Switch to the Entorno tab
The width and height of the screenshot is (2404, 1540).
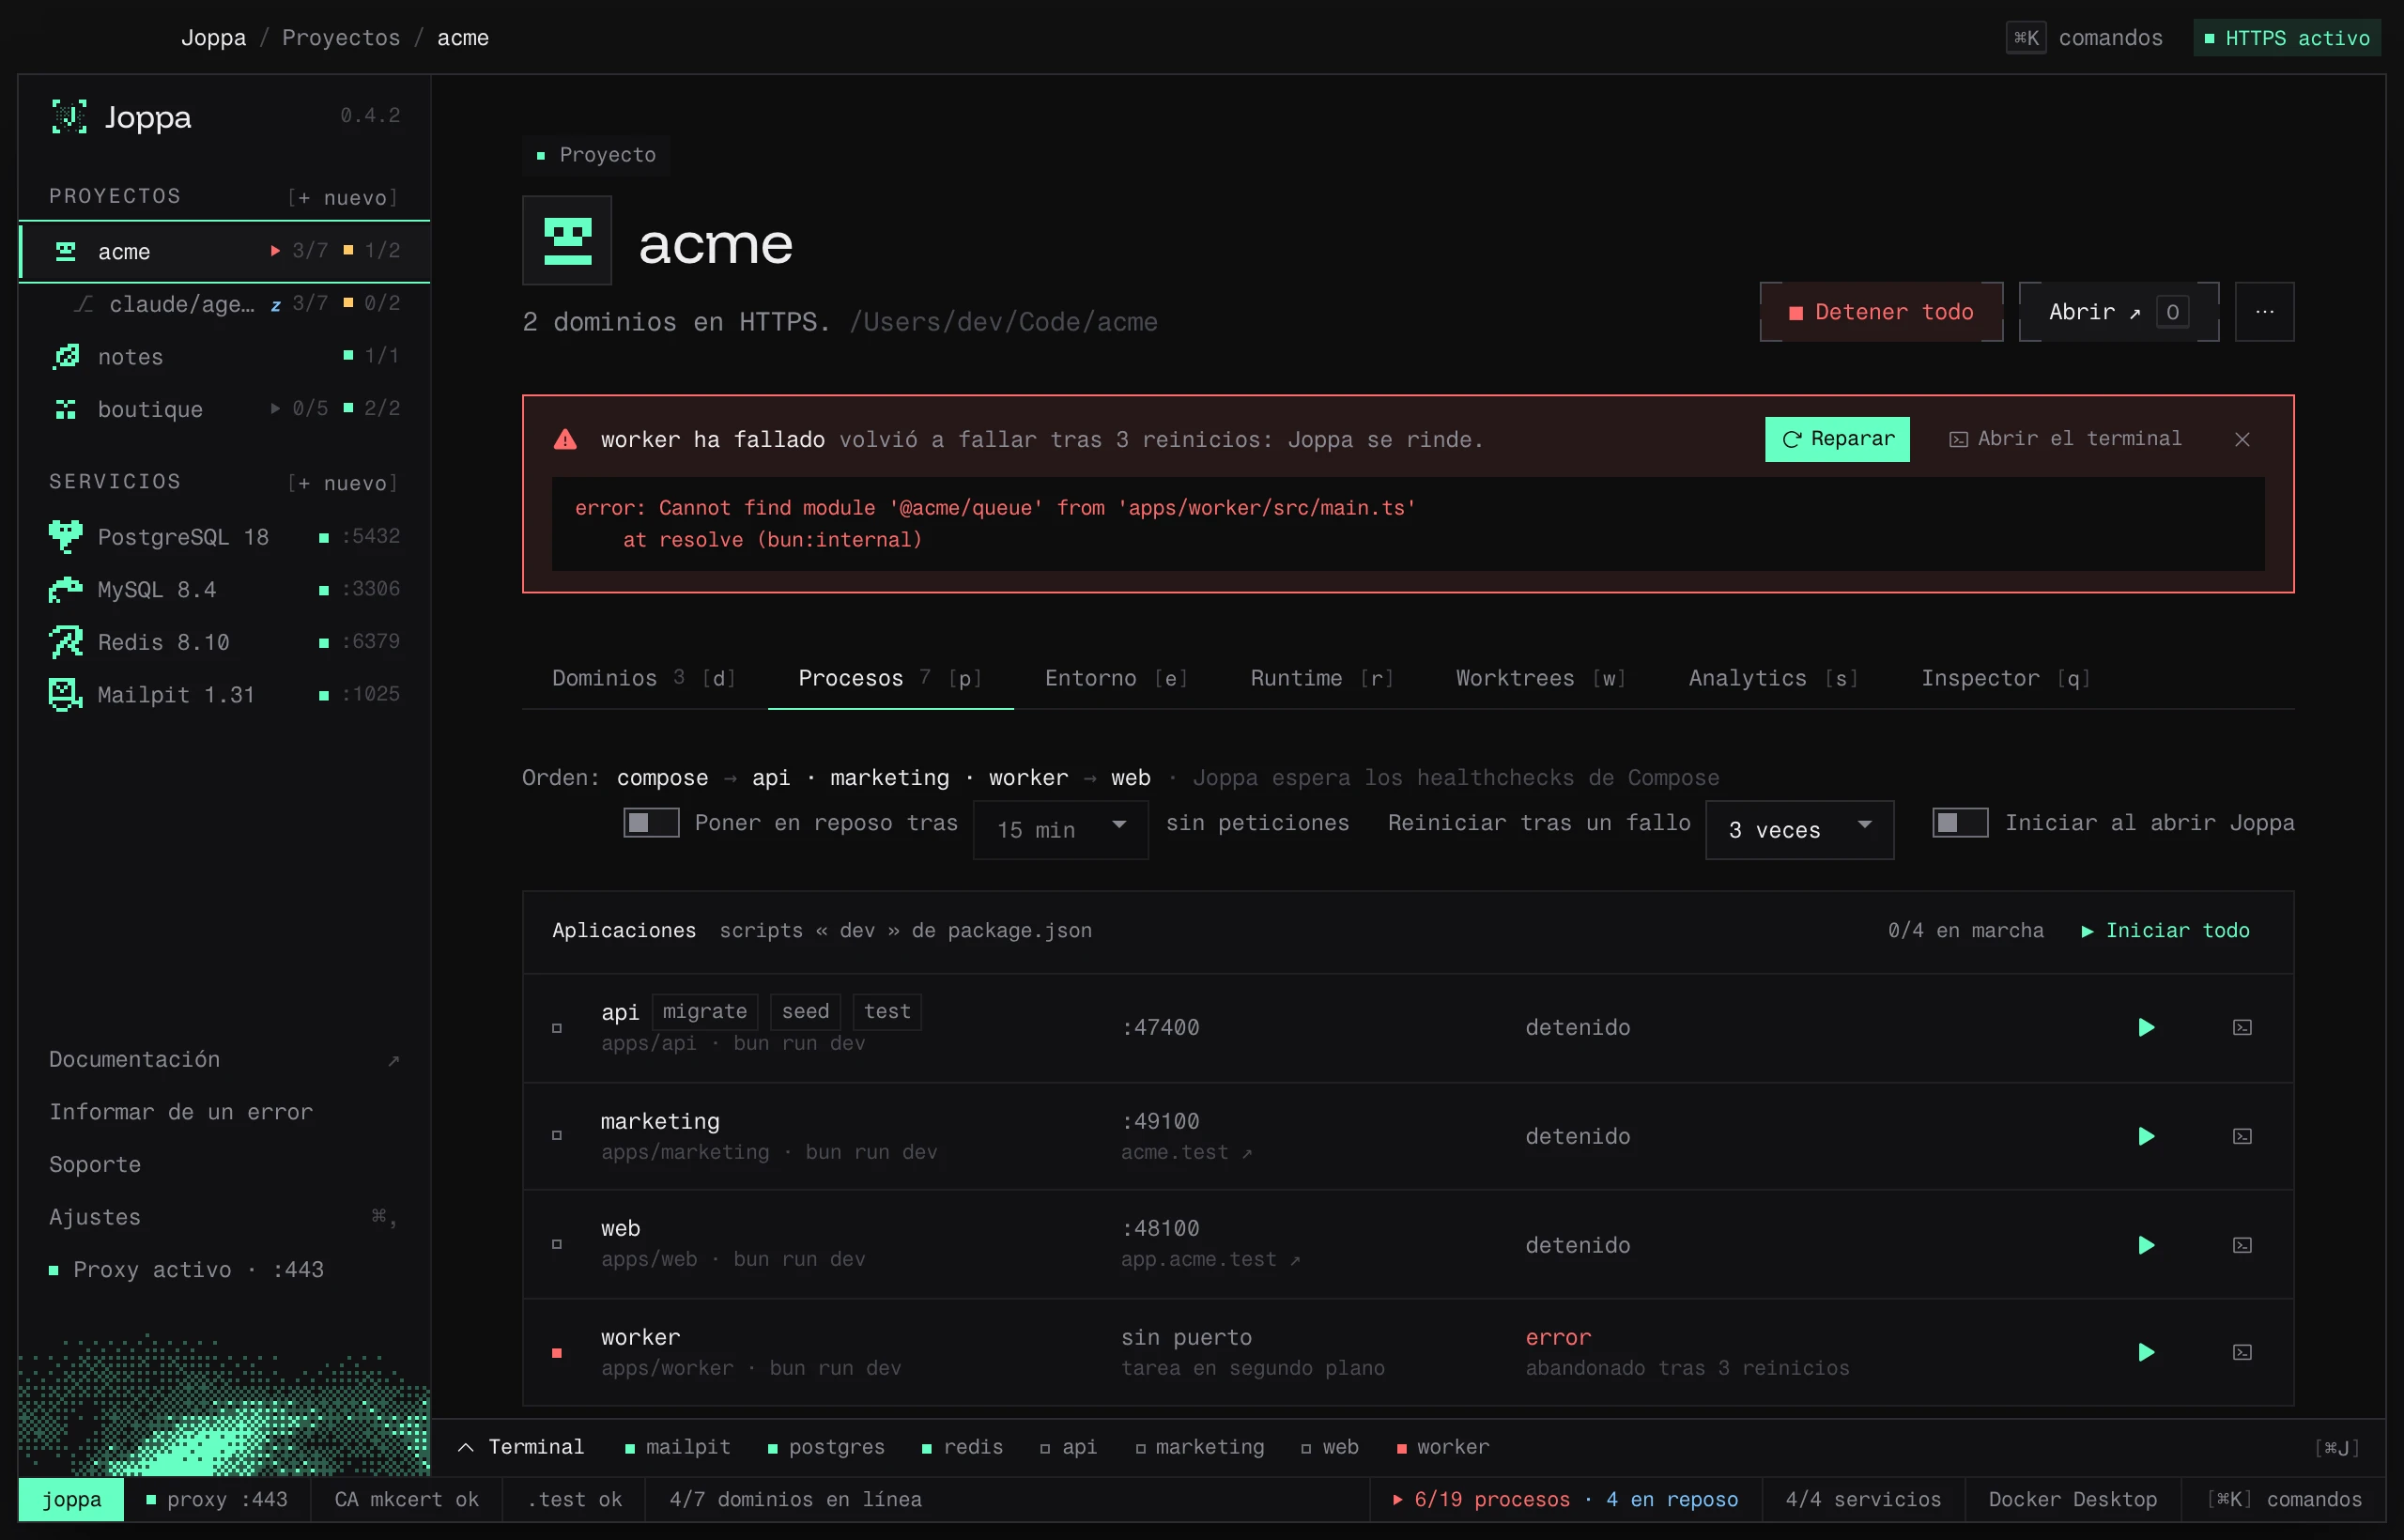tap(1116, 679)
